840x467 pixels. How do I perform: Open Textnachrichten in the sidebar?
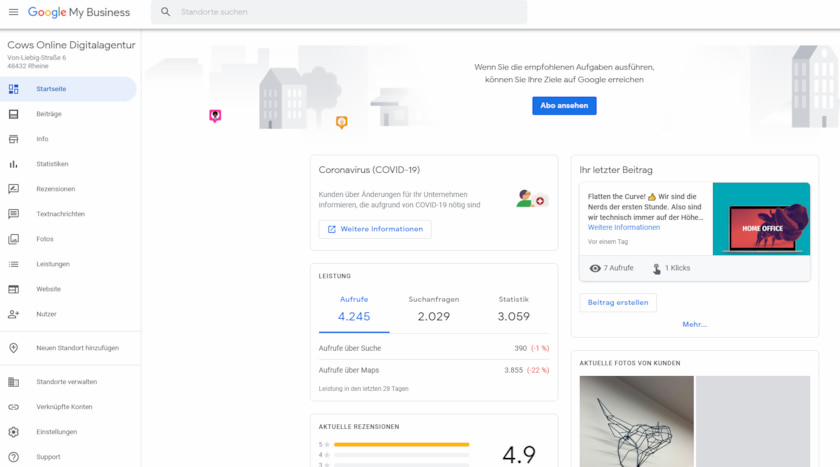tap(68, 214)
